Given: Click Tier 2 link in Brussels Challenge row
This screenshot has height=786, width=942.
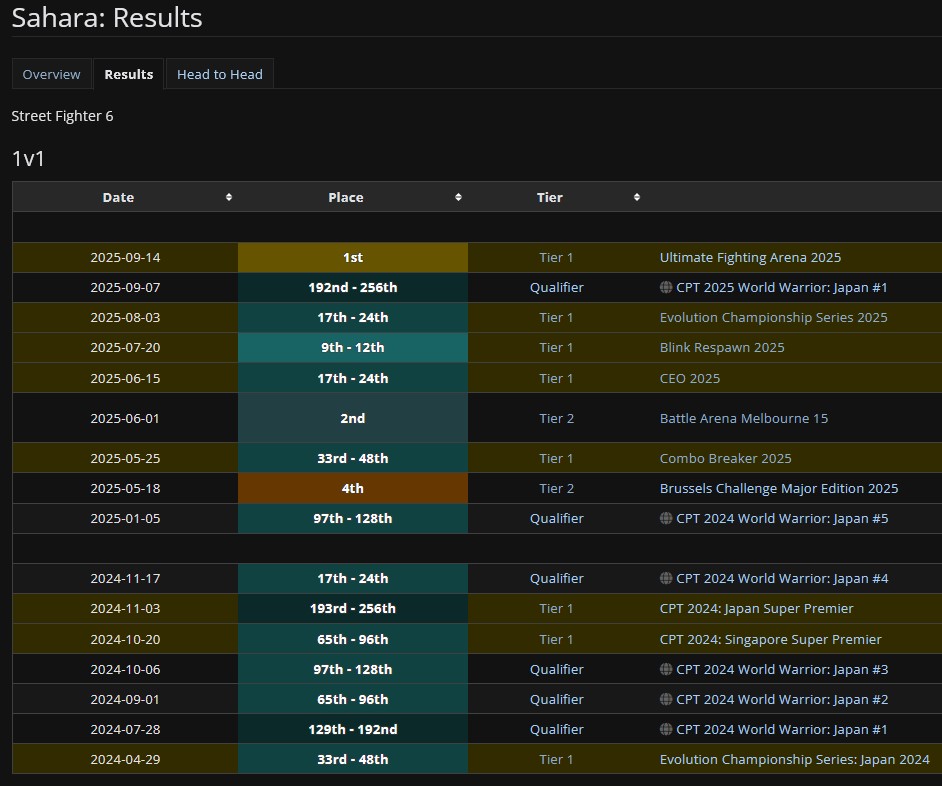Looking at the screenshot, I should tap(556, 488).
